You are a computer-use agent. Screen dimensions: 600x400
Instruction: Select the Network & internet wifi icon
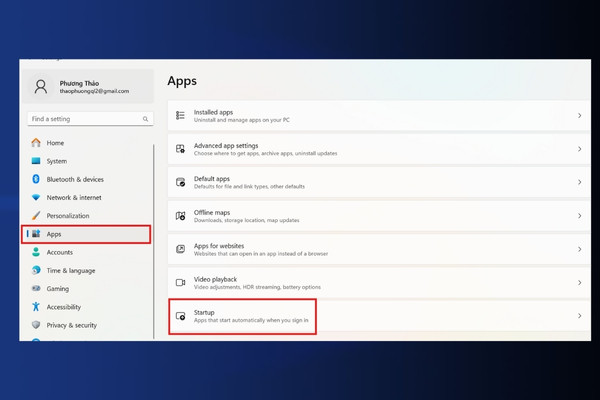pos(36,198)
